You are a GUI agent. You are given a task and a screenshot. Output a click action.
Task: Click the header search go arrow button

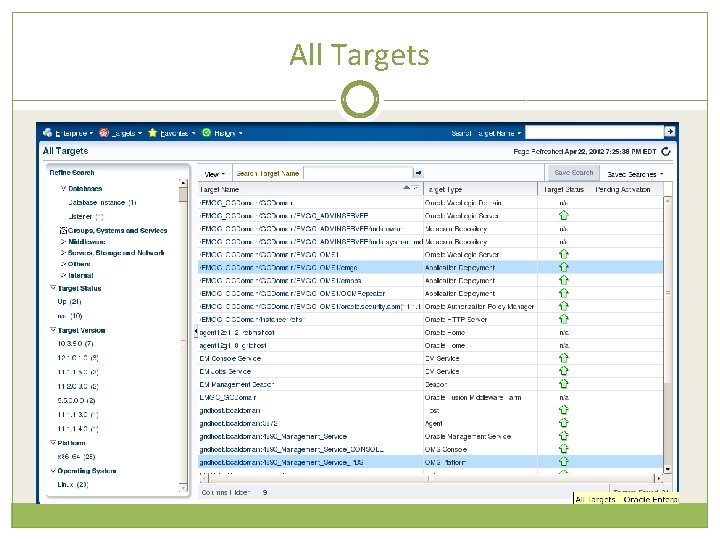click(670, 132)
